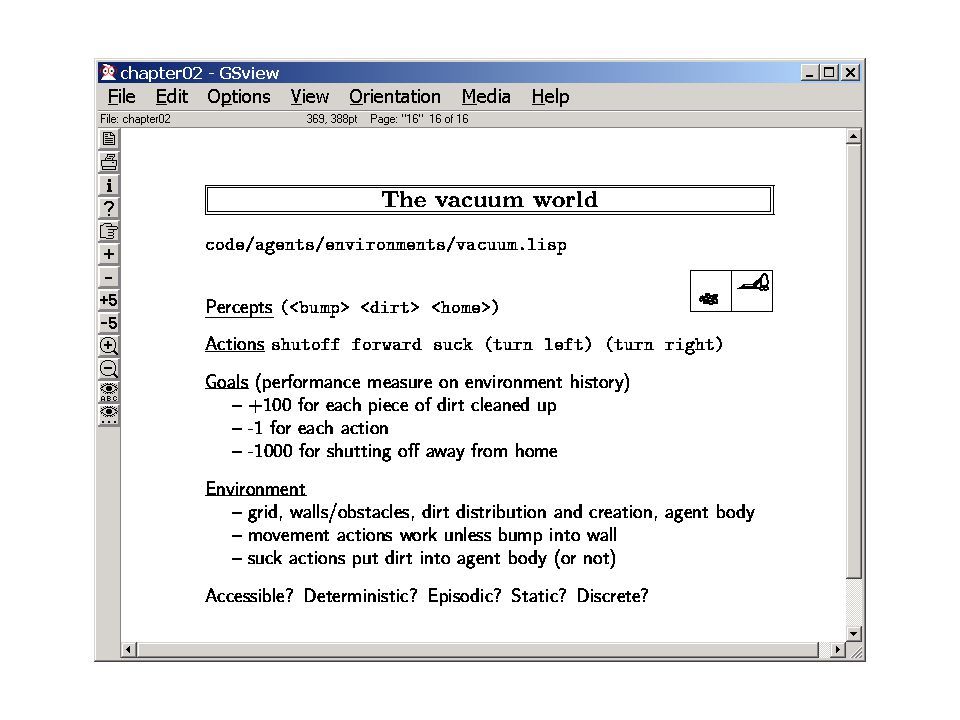Go to the next page with the plus icon

[x=109, y=254]
